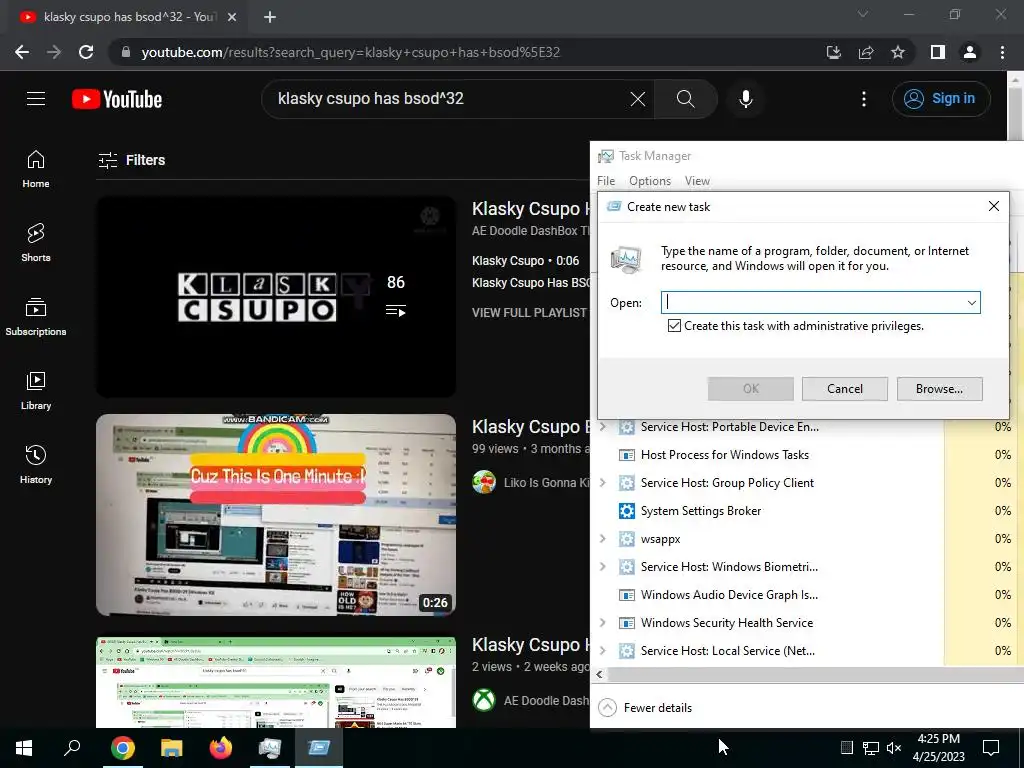Image resolution: width=1024 pixels, height=768 pixels.
Task: Open Shorts in YouTube sidebar
Action: pos(36,243)
